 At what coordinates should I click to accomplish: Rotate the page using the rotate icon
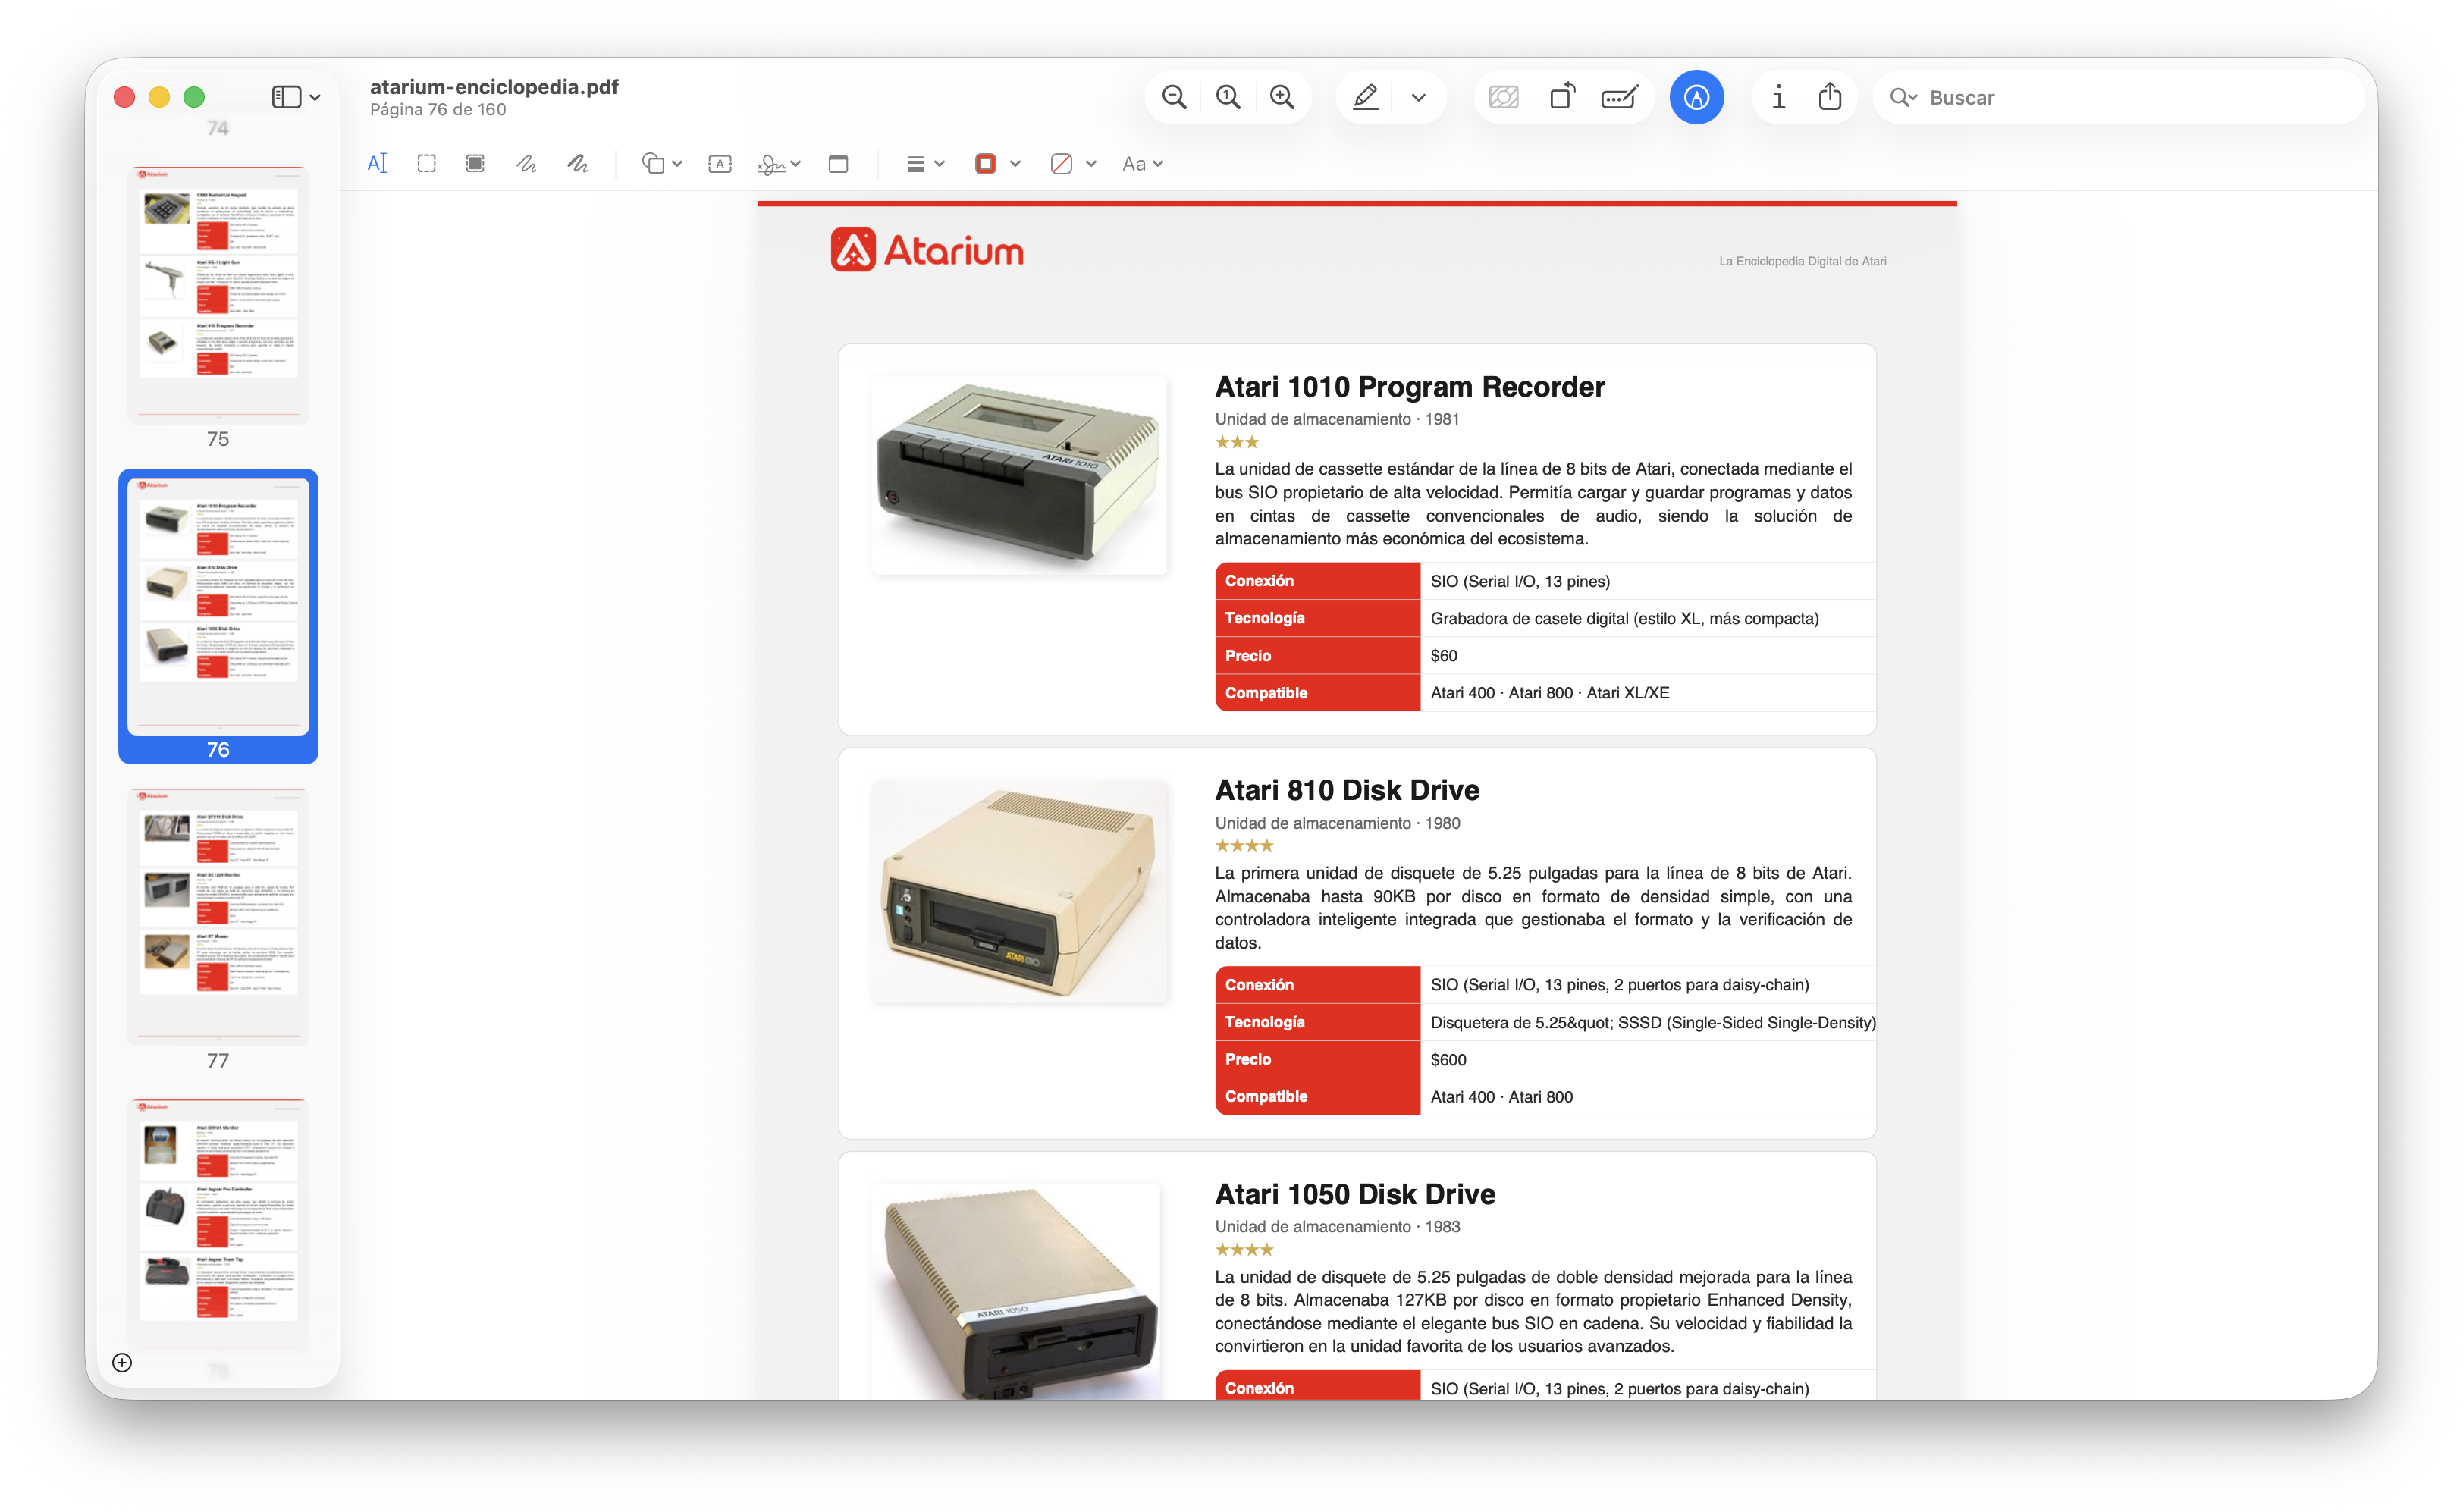click(1561, 97)
